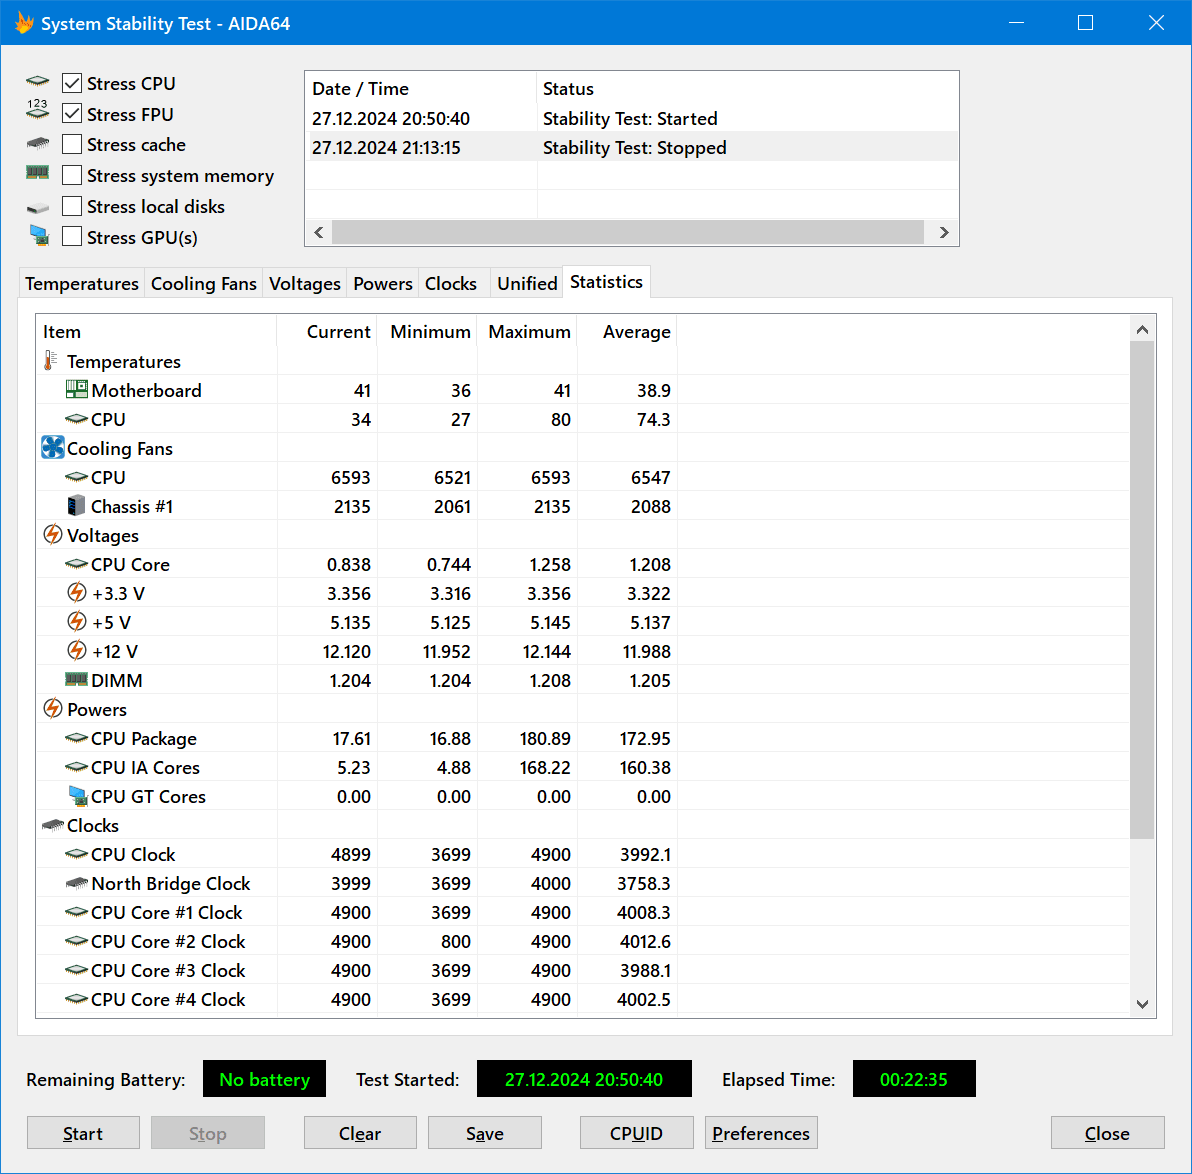Click the North Bridge Clock chip icon
1192x1174 pixels.
(x=77, y=883)
